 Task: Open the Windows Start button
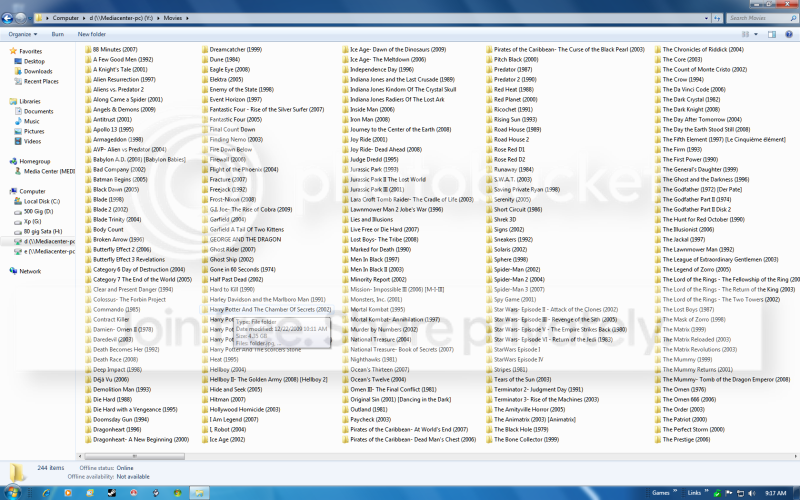pos(12,493)
